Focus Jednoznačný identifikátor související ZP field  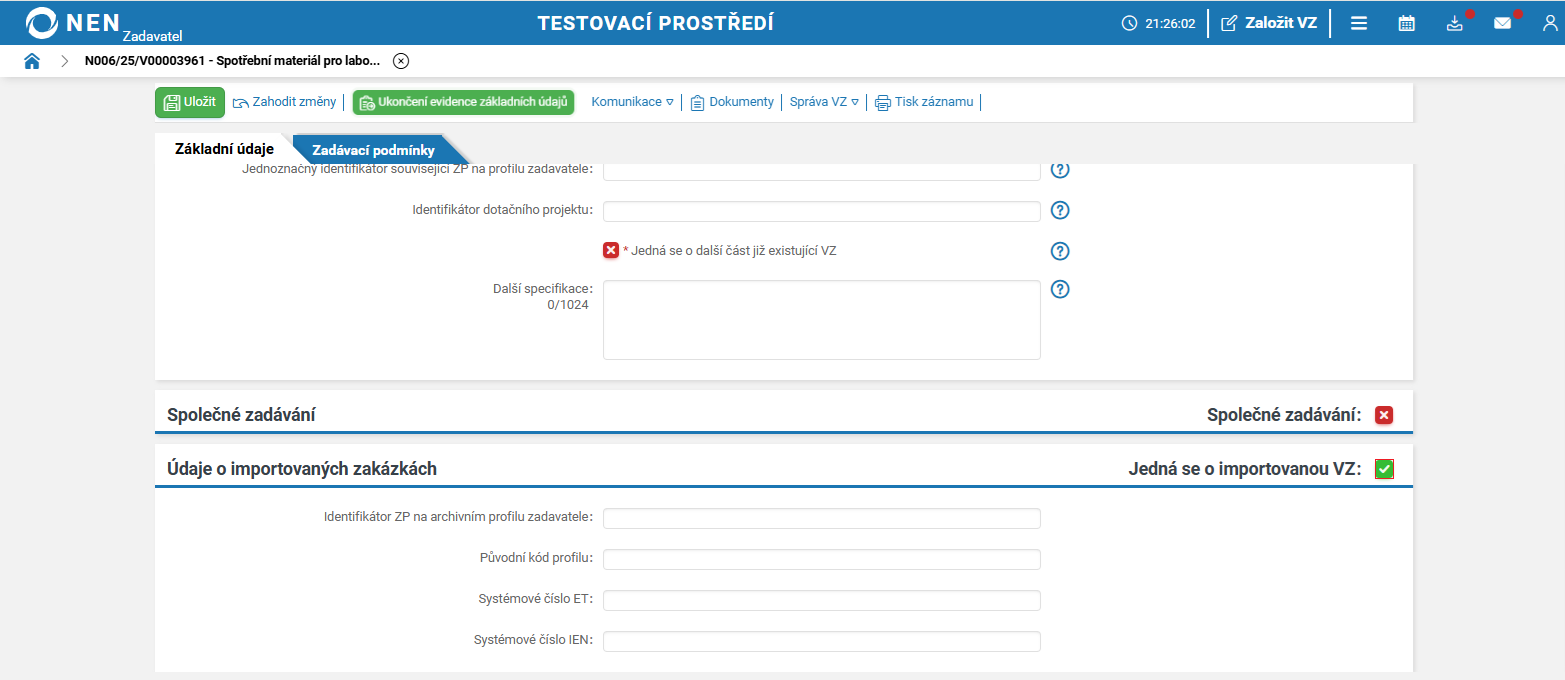[x=822, y=171]
